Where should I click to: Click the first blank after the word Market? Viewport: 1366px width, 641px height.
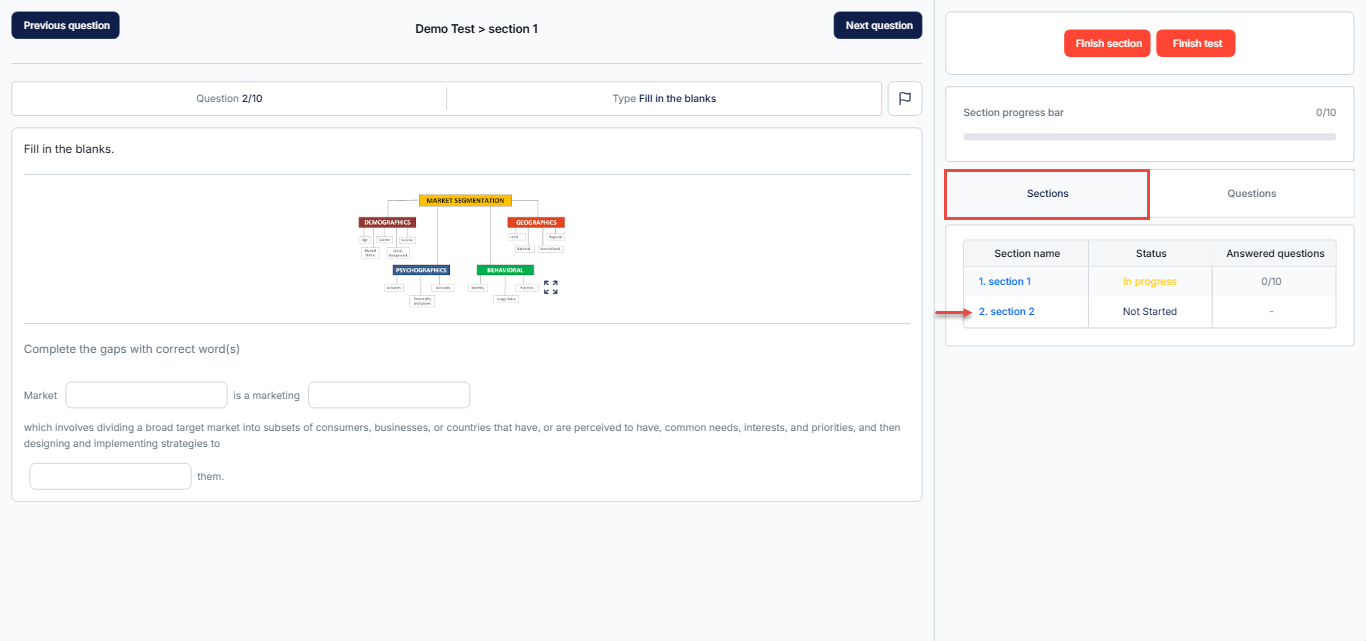coord(146,395)
